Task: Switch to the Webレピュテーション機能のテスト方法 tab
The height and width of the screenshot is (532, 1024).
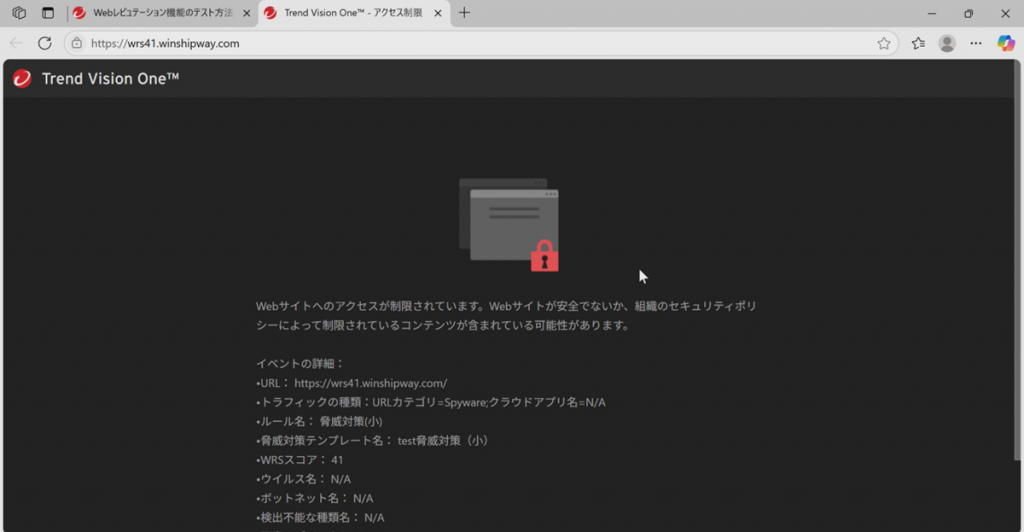Action: pos(160,13)
